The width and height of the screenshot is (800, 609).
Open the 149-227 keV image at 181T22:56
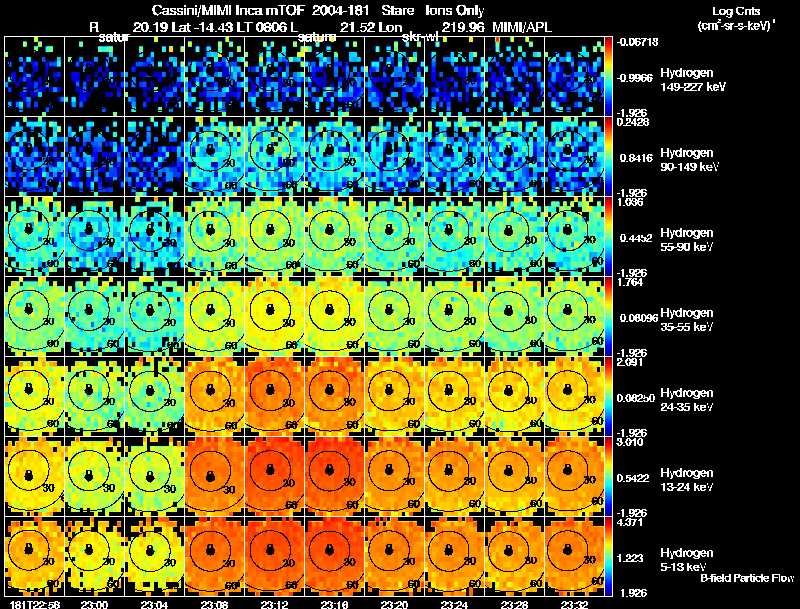coord(35,76)
